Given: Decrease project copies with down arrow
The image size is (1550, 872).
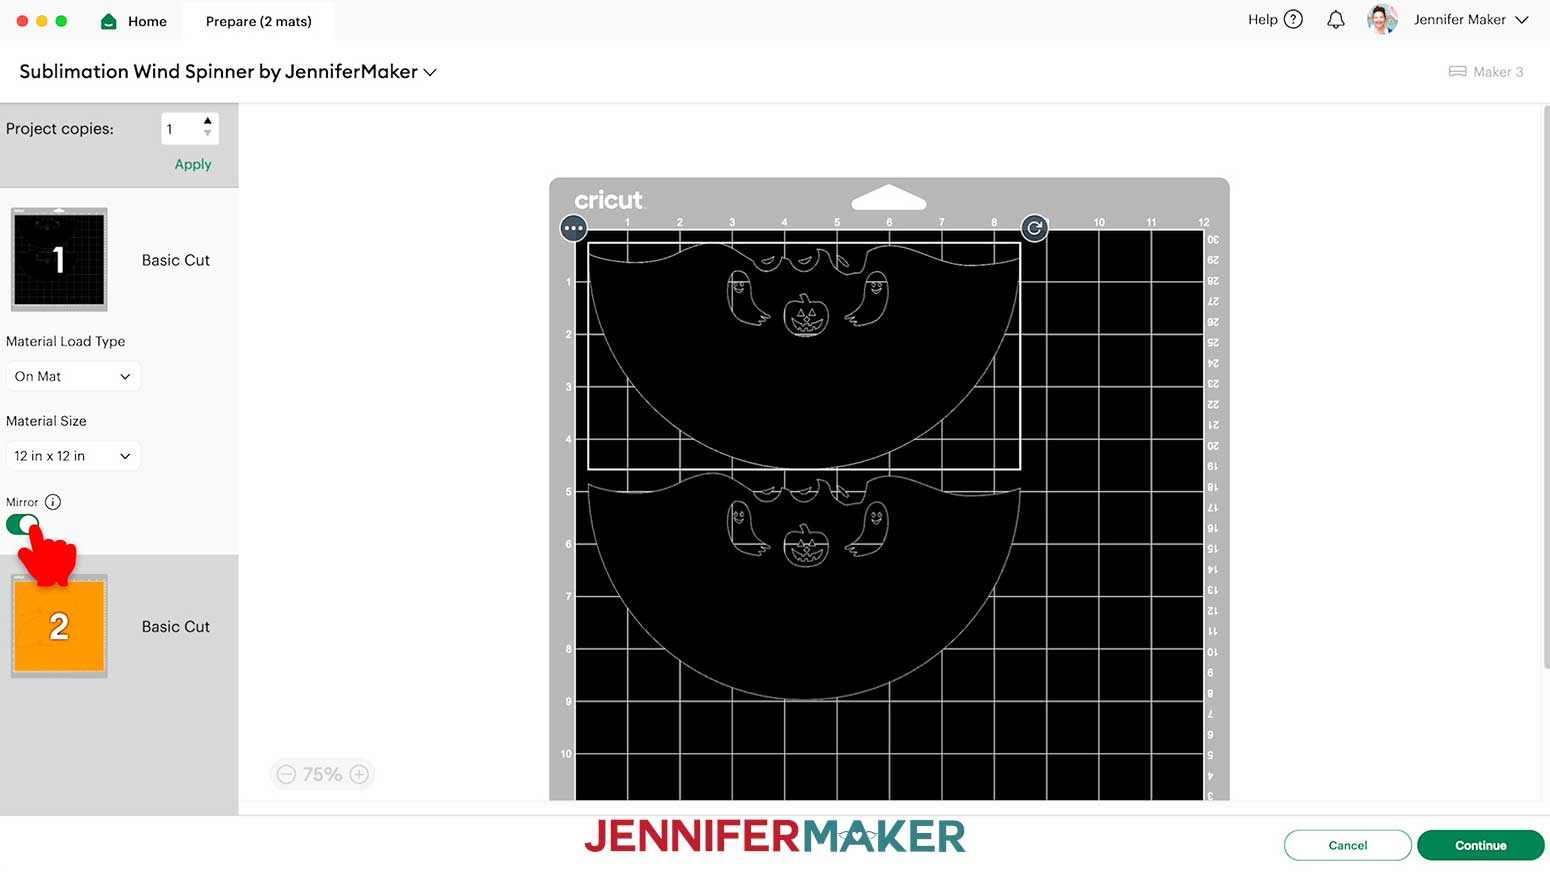Looking at the screenshot, I should click(x=208, y=134).
